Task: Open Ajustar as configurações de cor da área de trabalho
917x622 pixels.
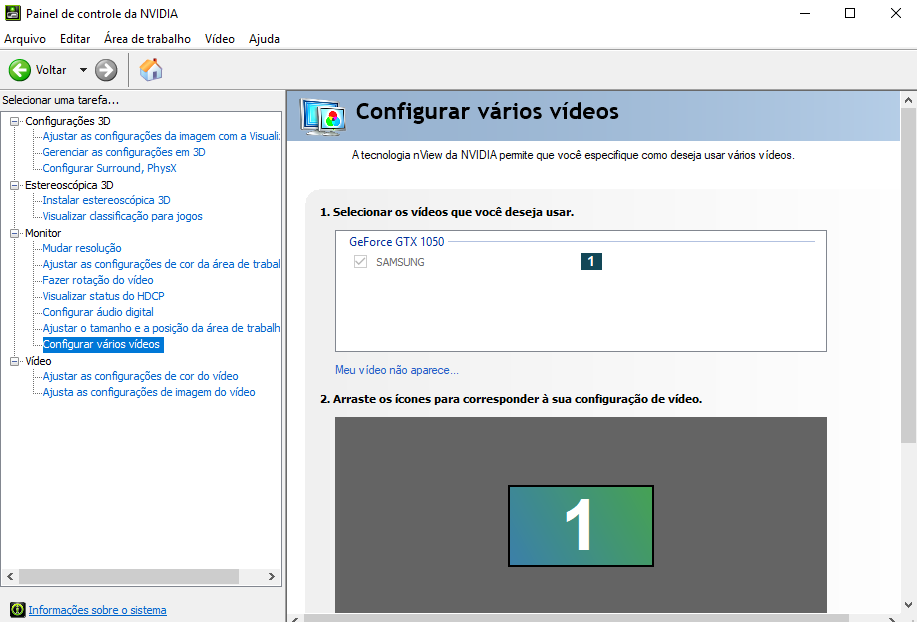Action: [x=161, y=264]
